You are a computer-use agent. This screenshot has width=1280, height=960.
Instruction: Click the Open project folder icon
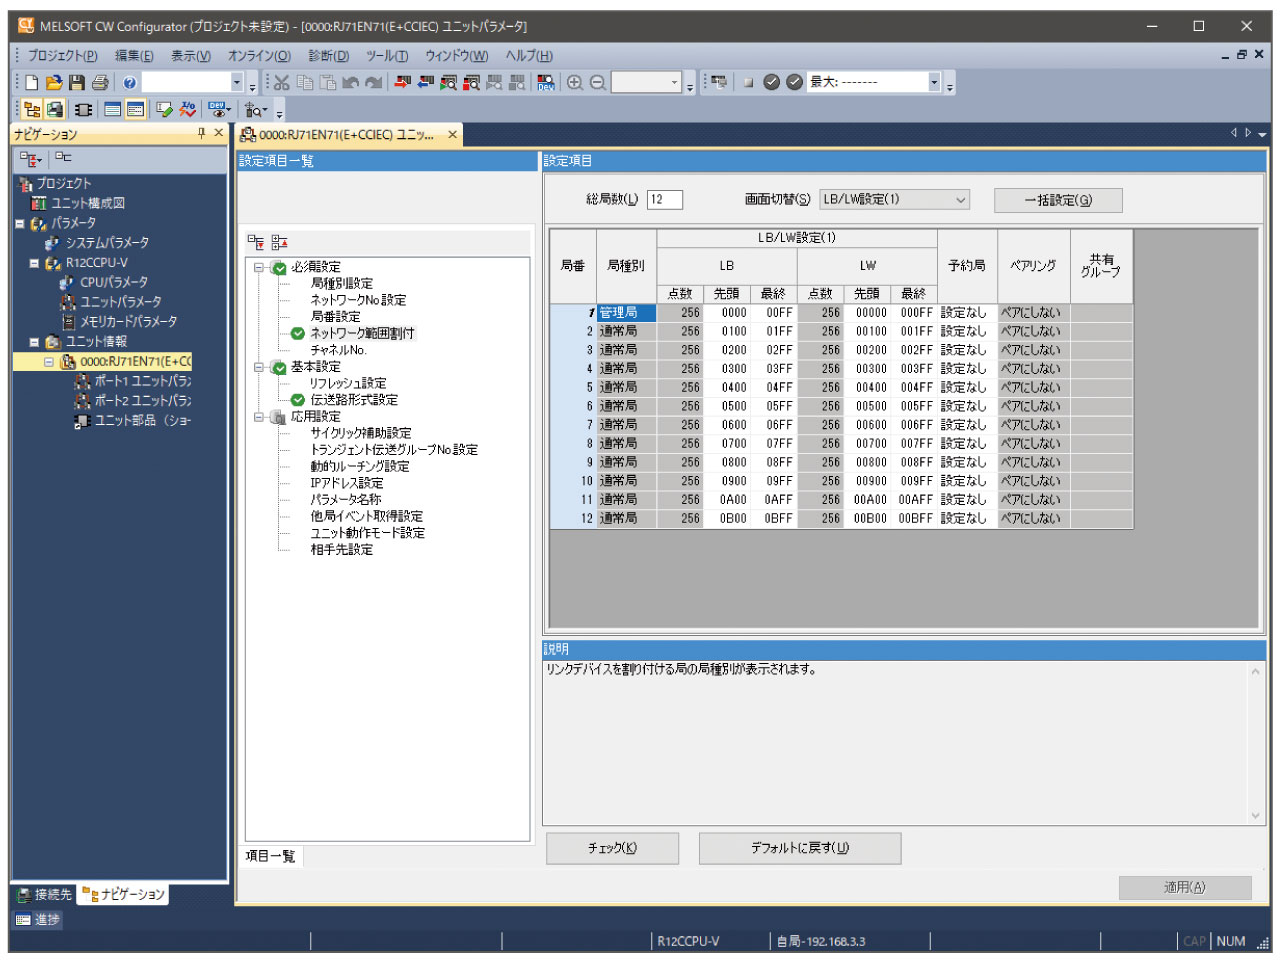point(54,83)
